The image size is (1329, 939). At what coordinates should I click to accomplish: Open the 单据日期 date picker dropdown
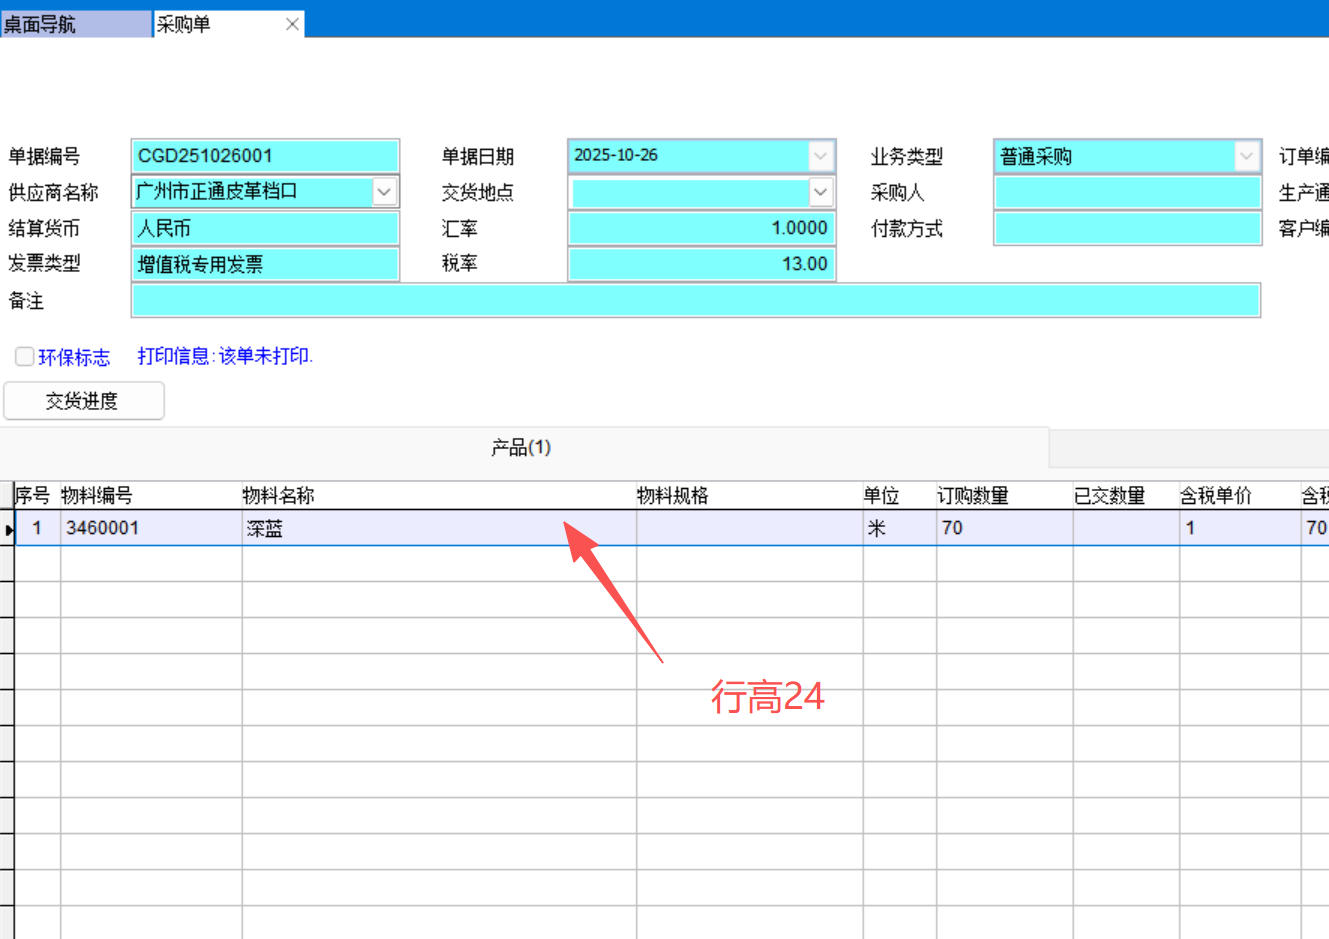pyautogui.click(x=820, y=156)
